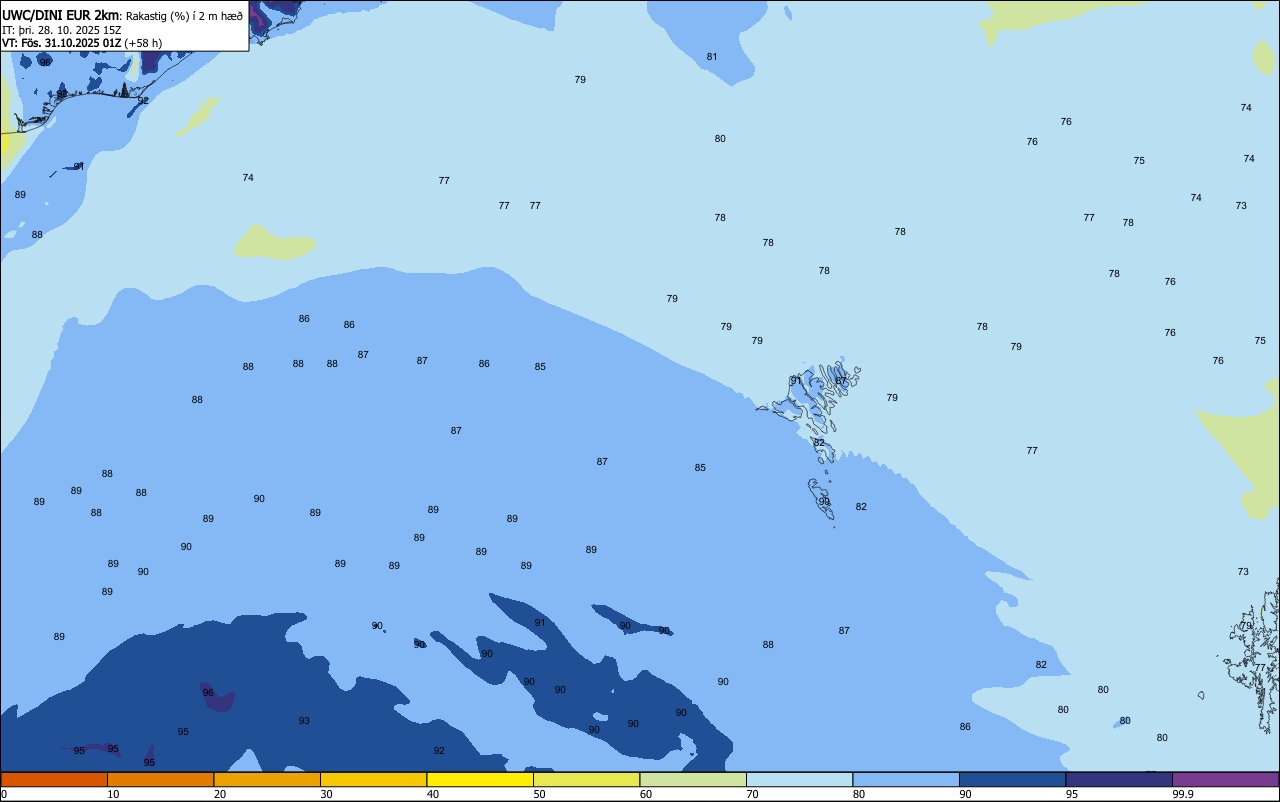Click the legend tick label '70'
Viewport: 1280px width, 802px height.
point(752,794)
